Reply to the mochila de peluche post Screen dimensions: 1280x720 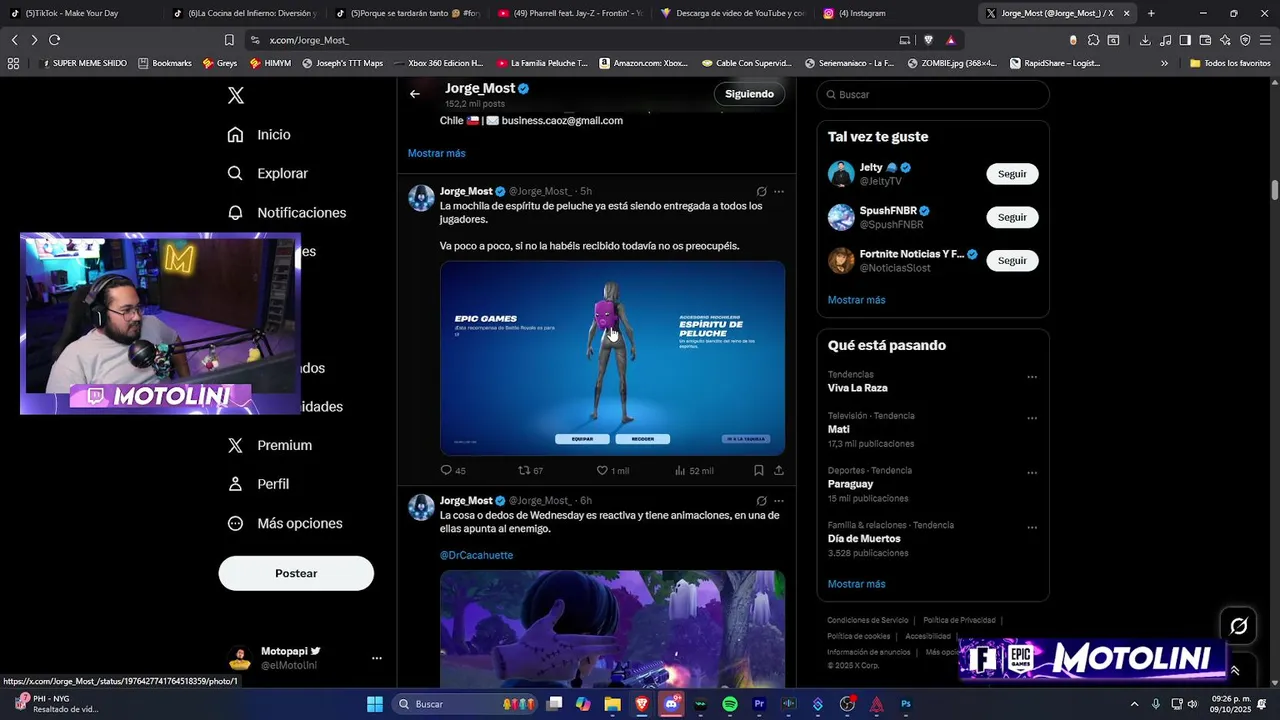point(453,470)
